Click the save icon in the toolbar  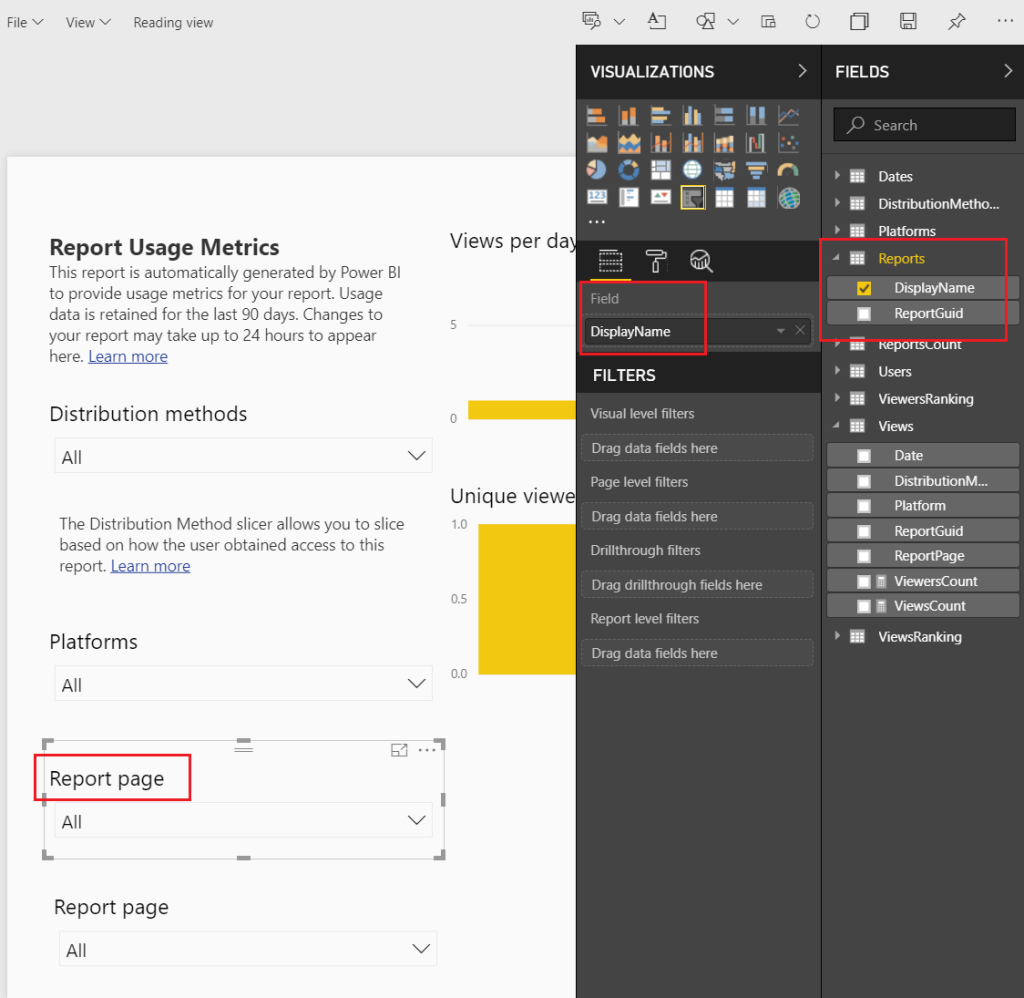click(908, 21)
